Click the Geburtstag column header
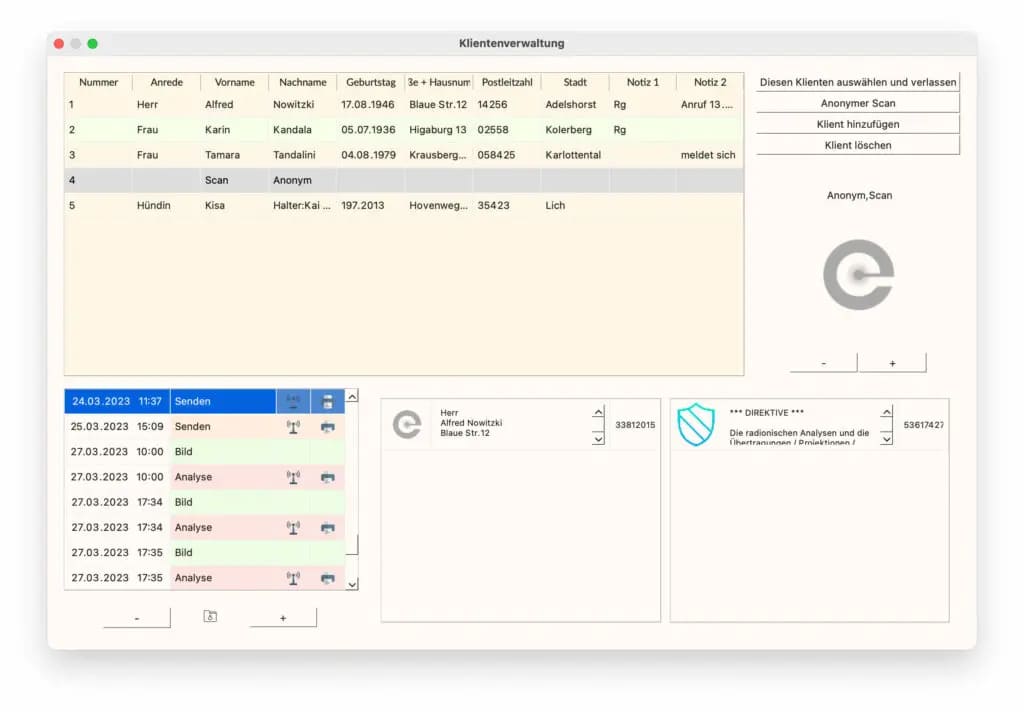 tap(371, 82)
